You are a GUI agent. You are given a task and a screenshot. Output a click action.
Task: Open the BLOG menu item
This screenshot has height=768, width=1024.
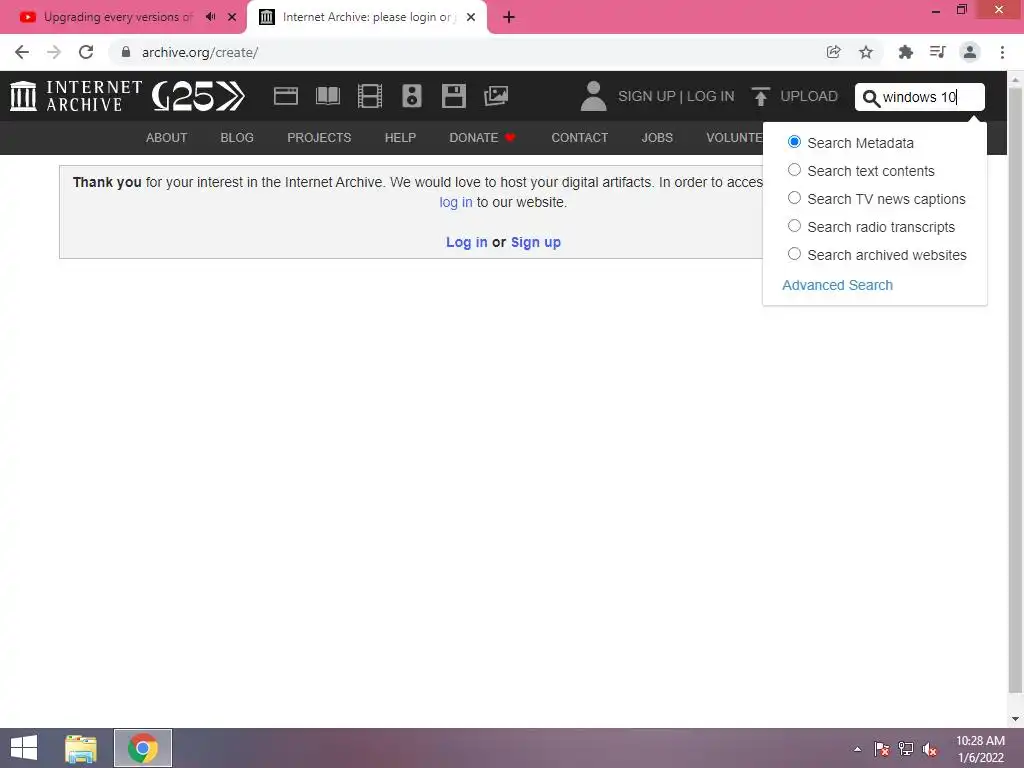click(x=237, y=138)
